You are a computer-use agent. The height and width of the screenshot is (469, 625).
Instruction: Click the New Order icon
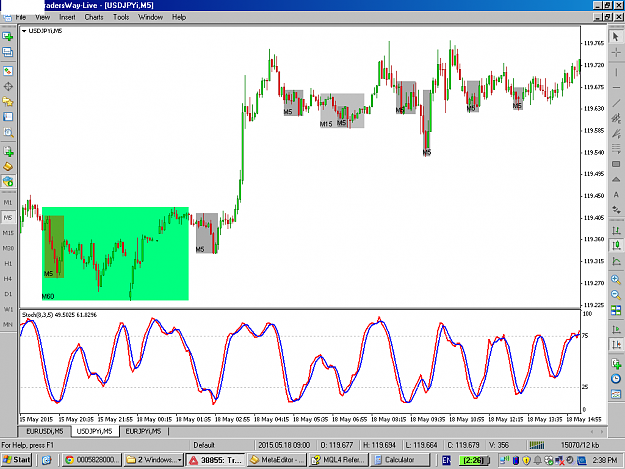click(x=8, y=151)
